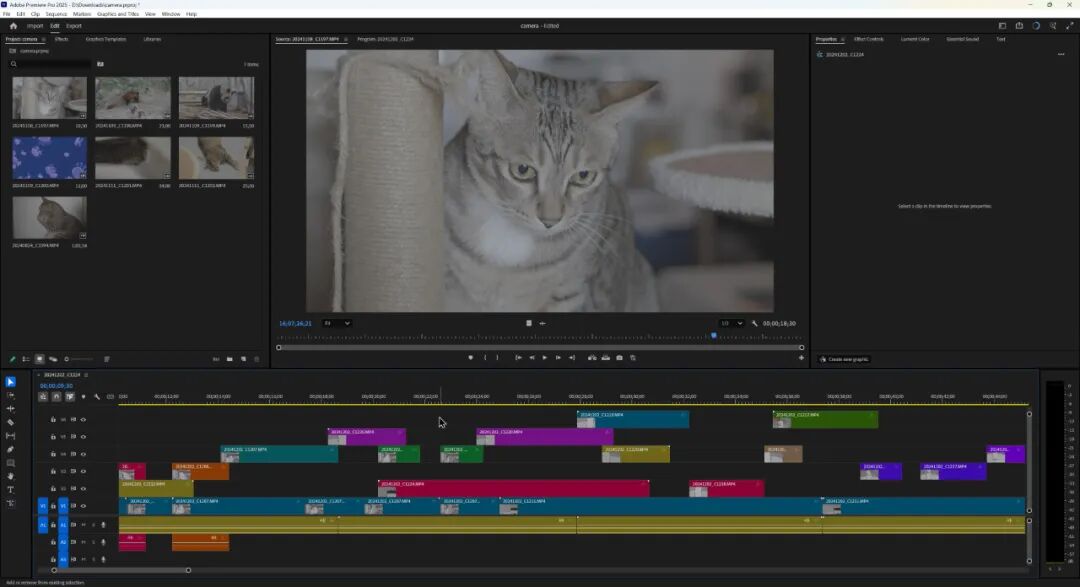This screenshot has height=587, width=1080.
Task: Open the Home screen icon
Action: click(13, 26)
